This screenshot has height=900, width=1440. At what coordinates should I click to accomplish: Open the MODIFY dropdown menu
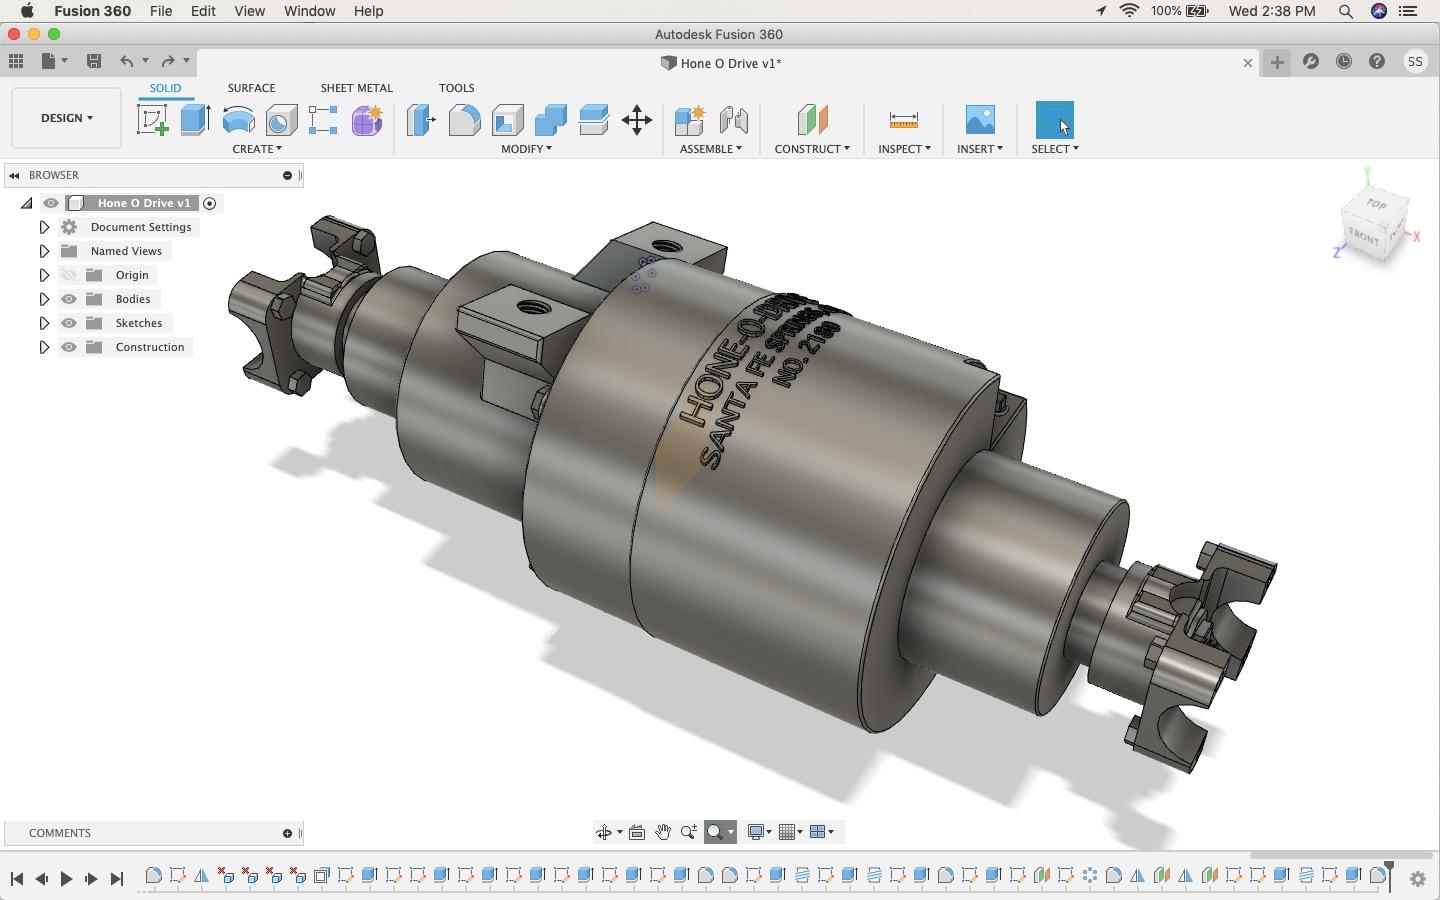tap(527, 149)
